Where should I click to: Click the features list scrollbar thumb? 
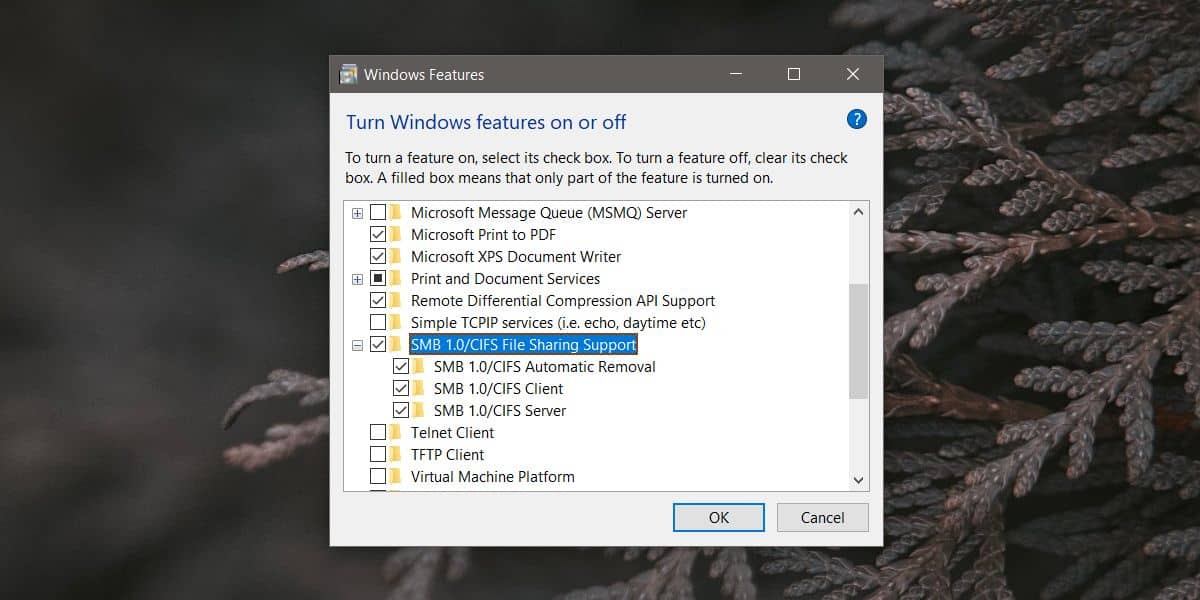(x=858, y=340)
